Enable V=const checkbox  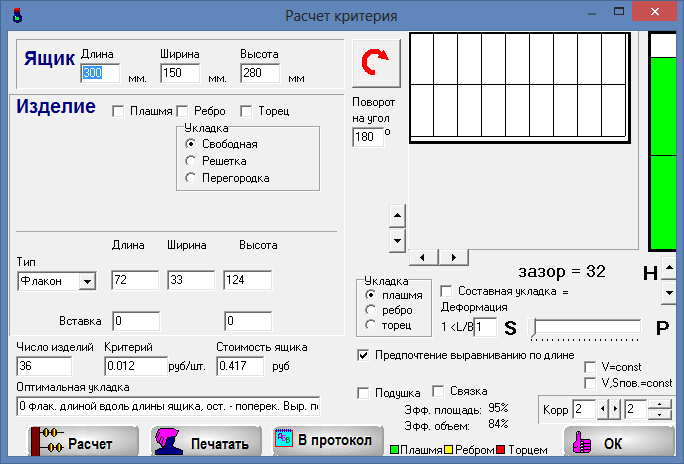(590, 367)
